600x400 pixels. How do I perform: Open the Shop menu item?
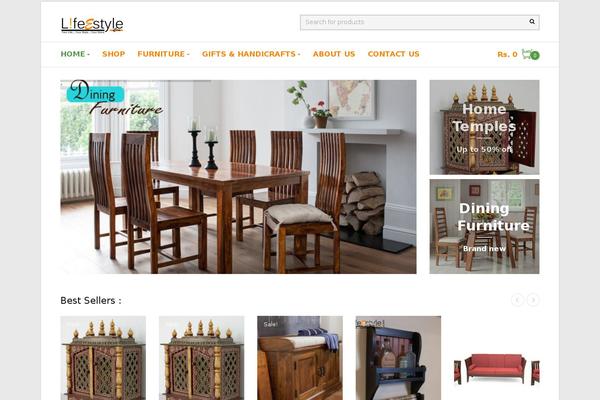(x=114, y=54)
